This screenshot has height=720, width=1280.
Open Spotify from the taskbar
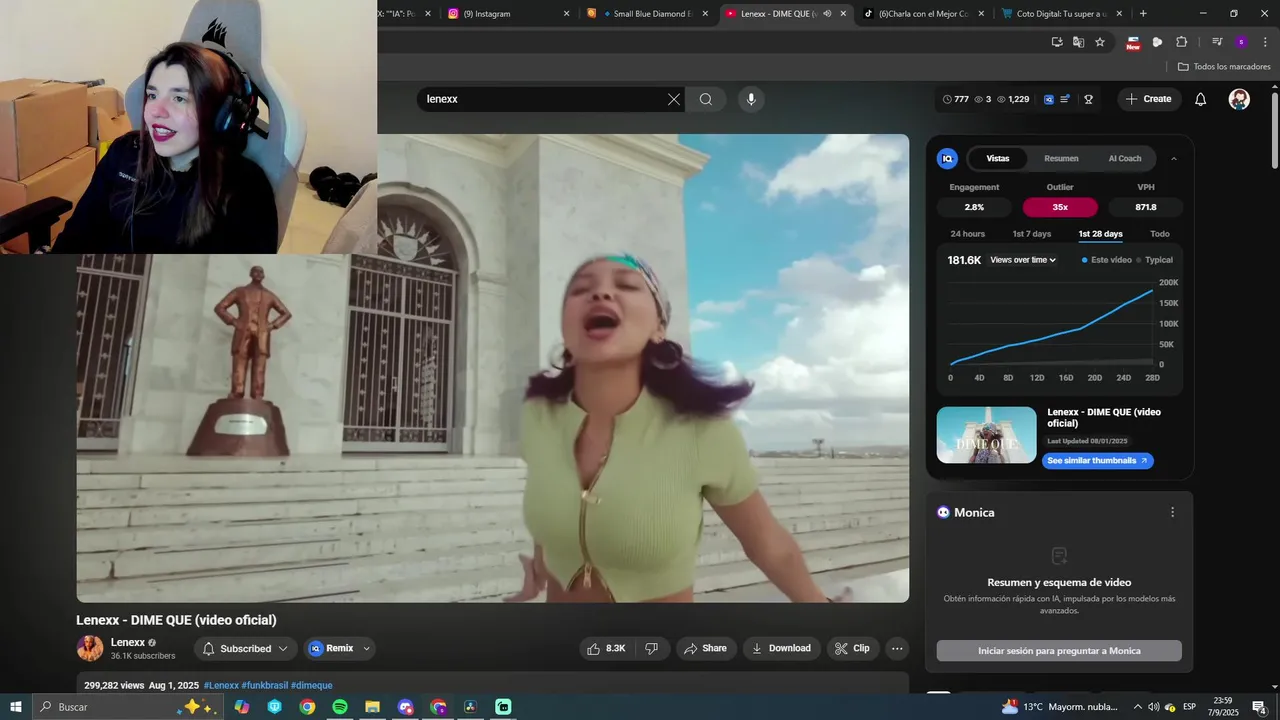pyautogui.click(x=340, y=707)
